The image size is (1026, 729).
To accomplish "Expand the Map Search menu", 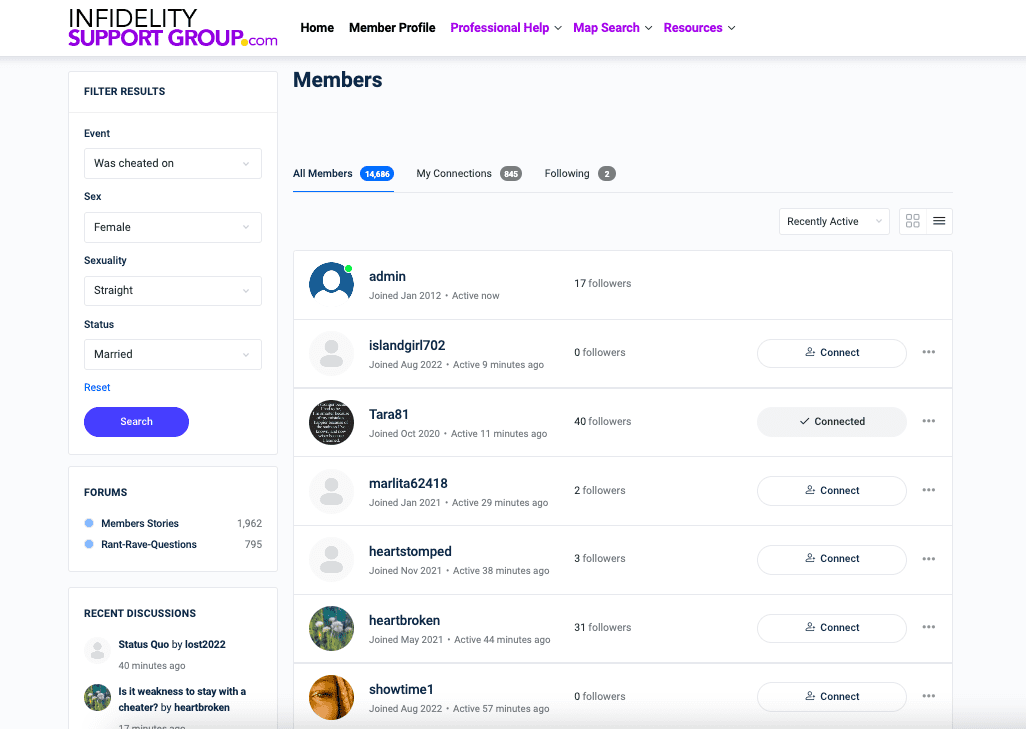I will coord(612,27).
